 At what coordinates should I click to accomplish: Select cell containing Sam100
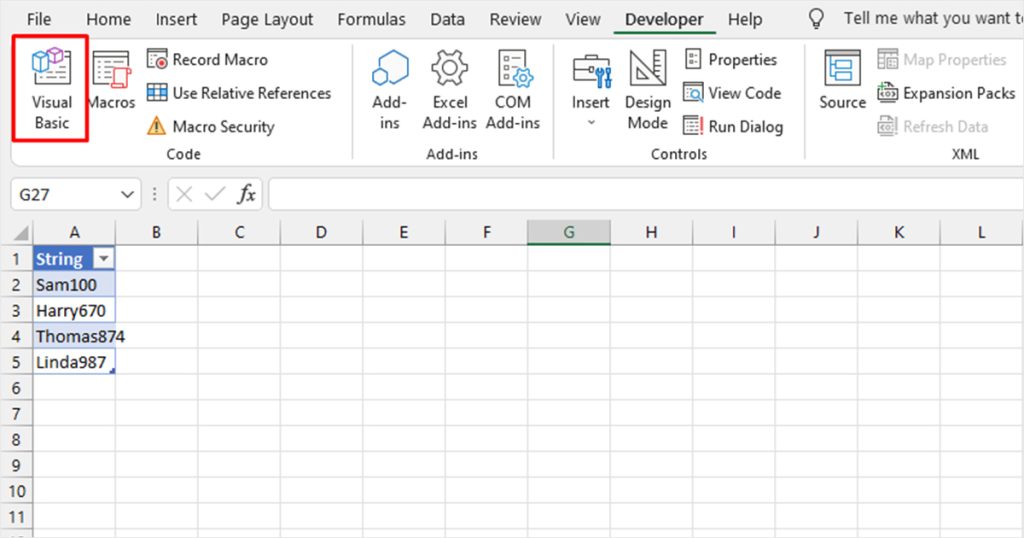coord(74,285)
